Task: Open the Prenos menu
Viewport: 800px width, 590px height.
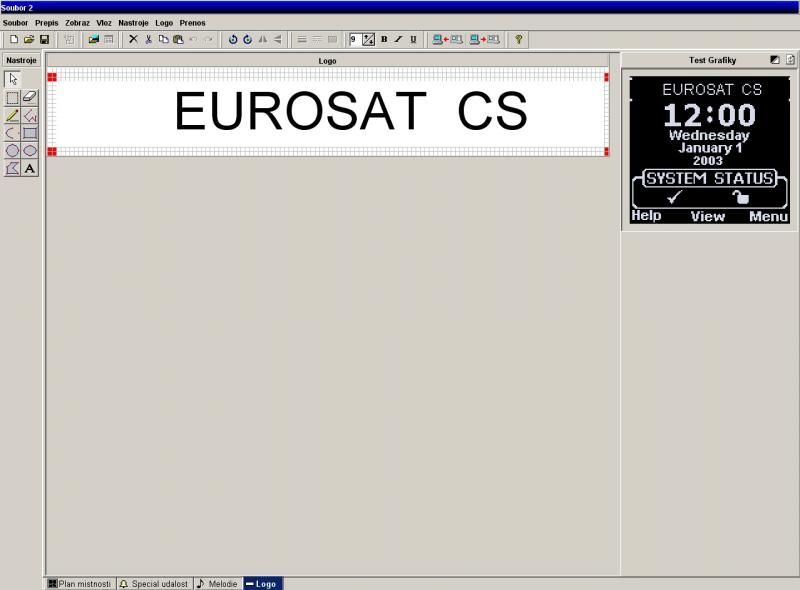Action: pyautogui.click(x=192, y=22)
